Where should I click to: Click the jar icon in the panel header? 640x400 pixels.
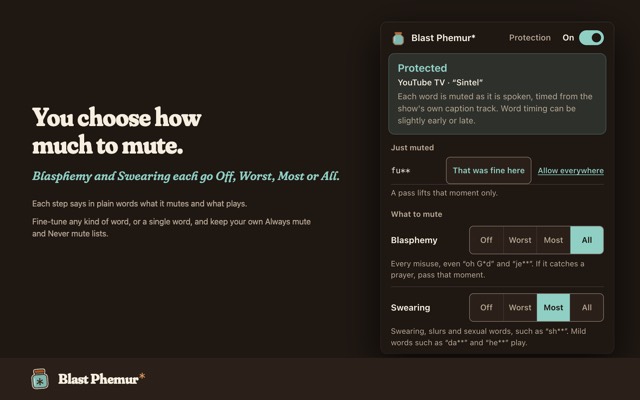pos(398,38)
